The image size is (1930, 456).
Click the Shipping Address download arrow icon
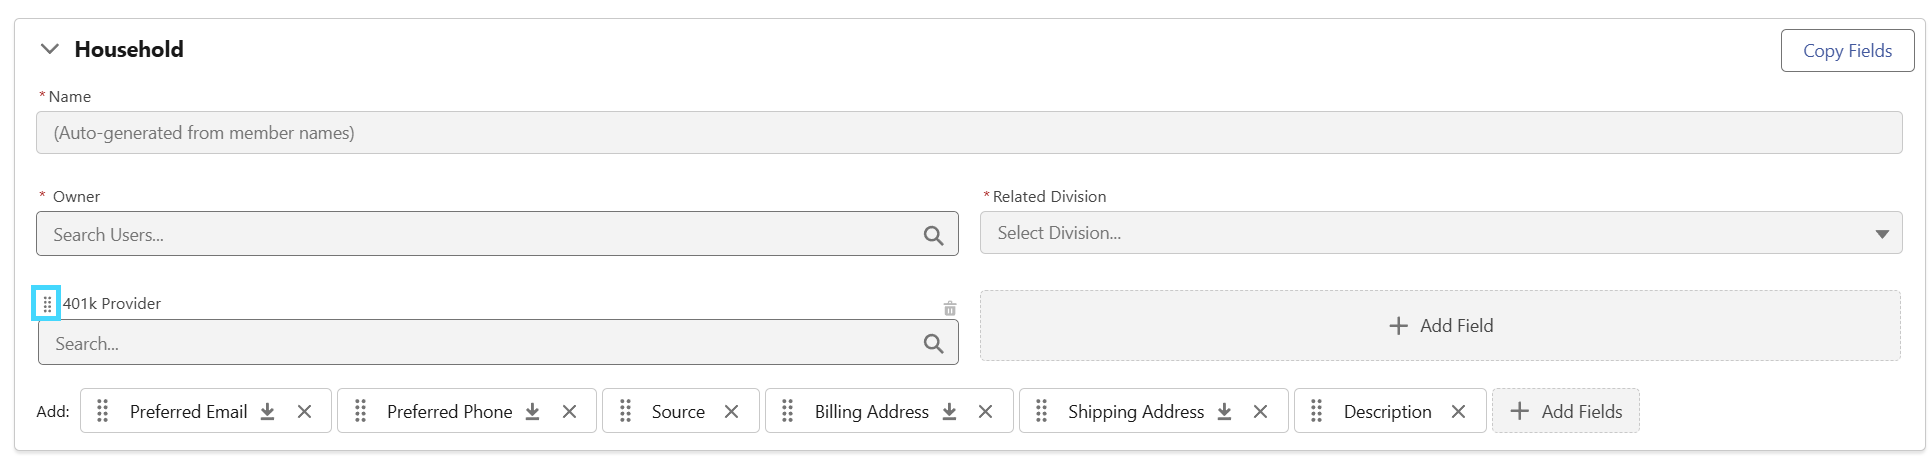tap(1224, 411)
